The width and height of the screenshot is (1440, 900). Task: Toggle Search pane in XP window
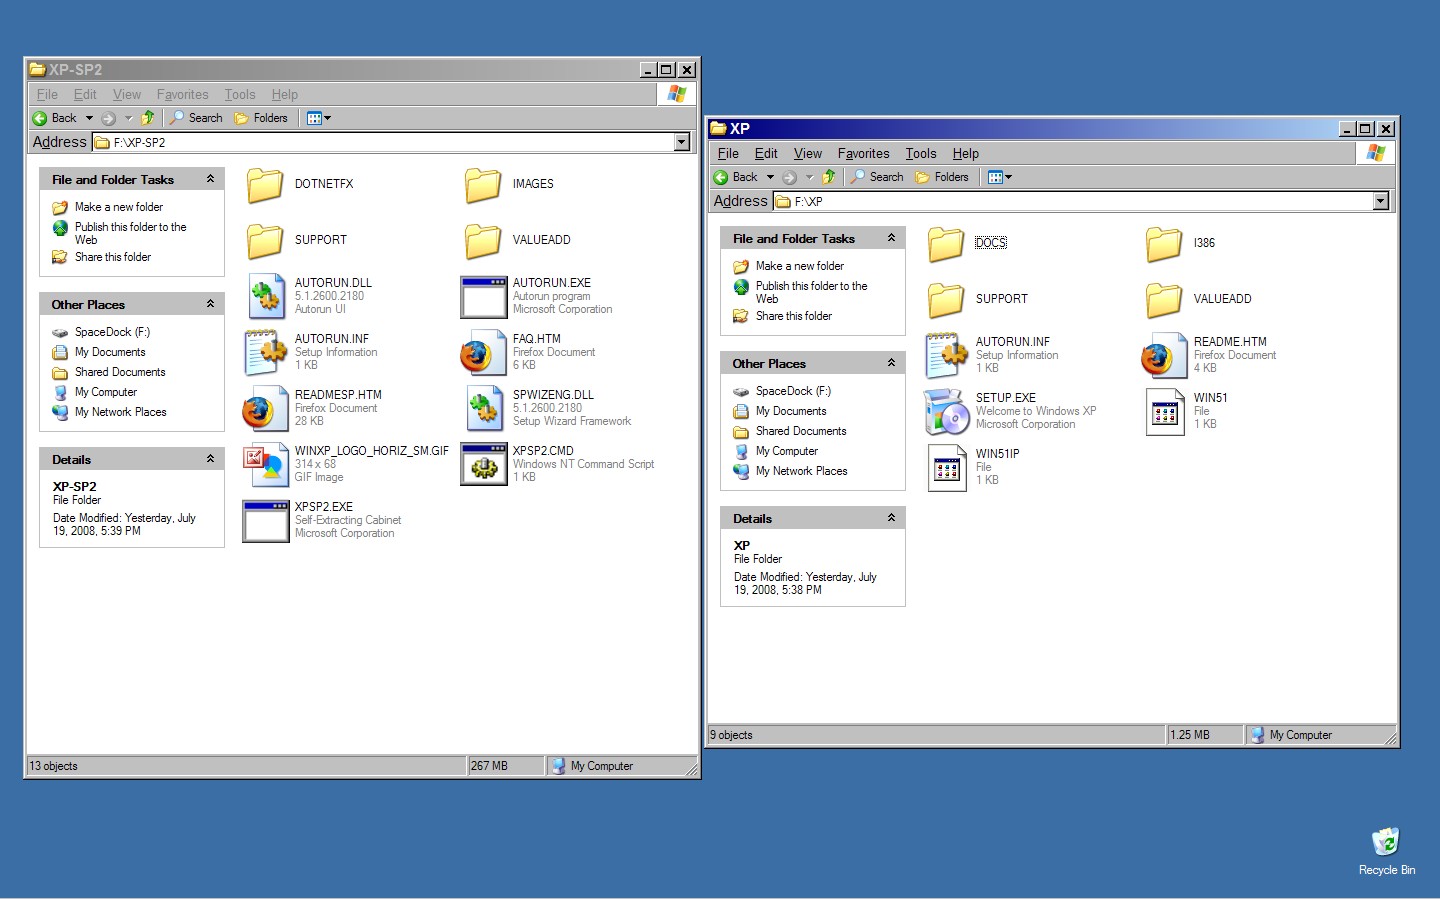click(x=877, y=177)
